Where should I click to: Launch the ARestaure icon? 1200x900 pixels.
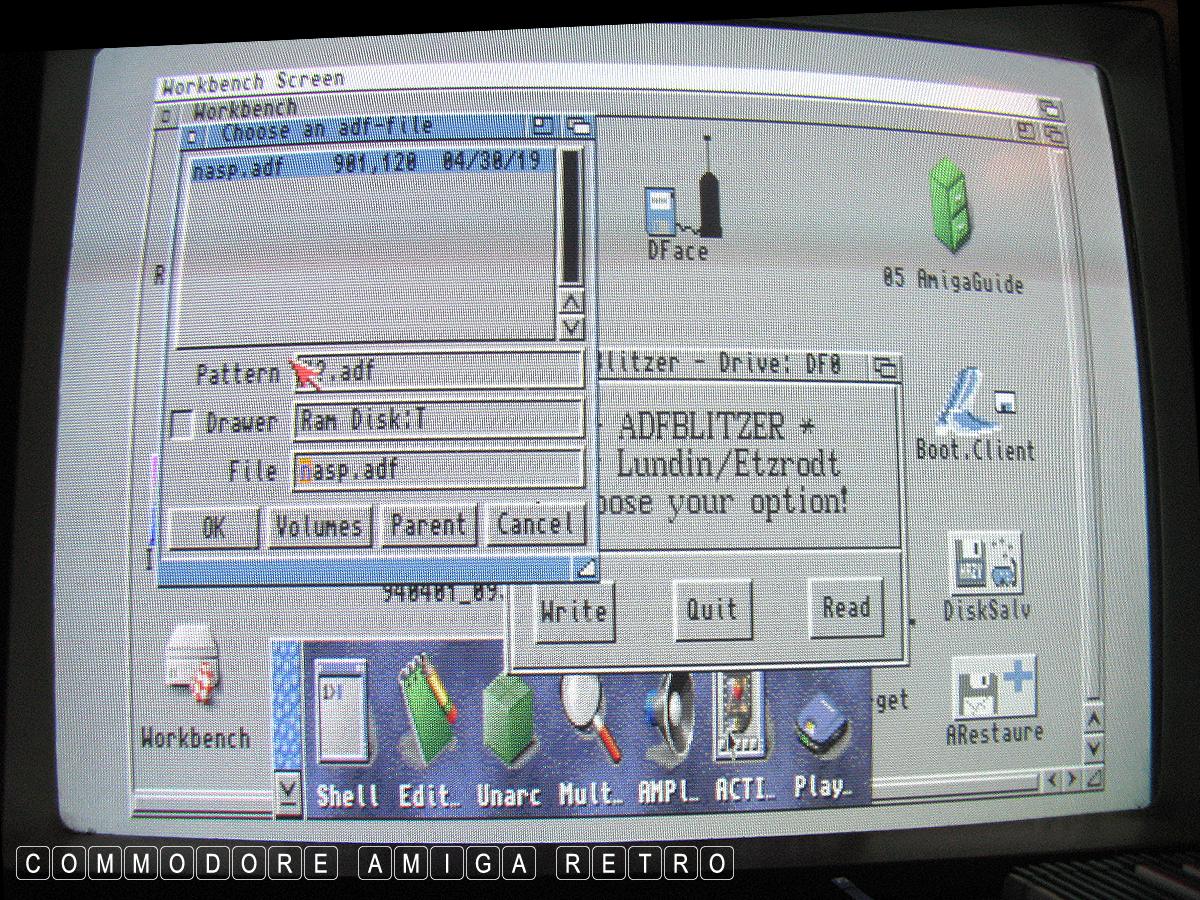pos(992,688)
